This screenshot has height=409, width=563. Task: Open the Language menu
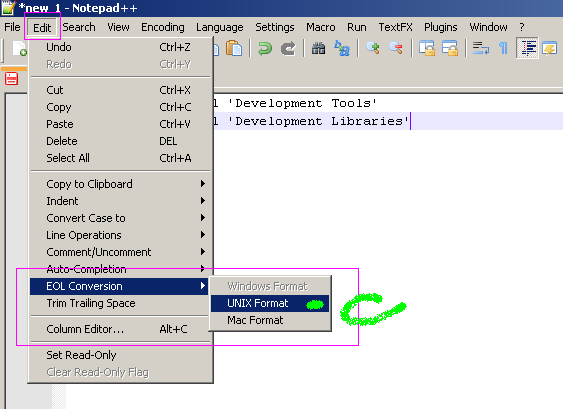pos(220,27)
